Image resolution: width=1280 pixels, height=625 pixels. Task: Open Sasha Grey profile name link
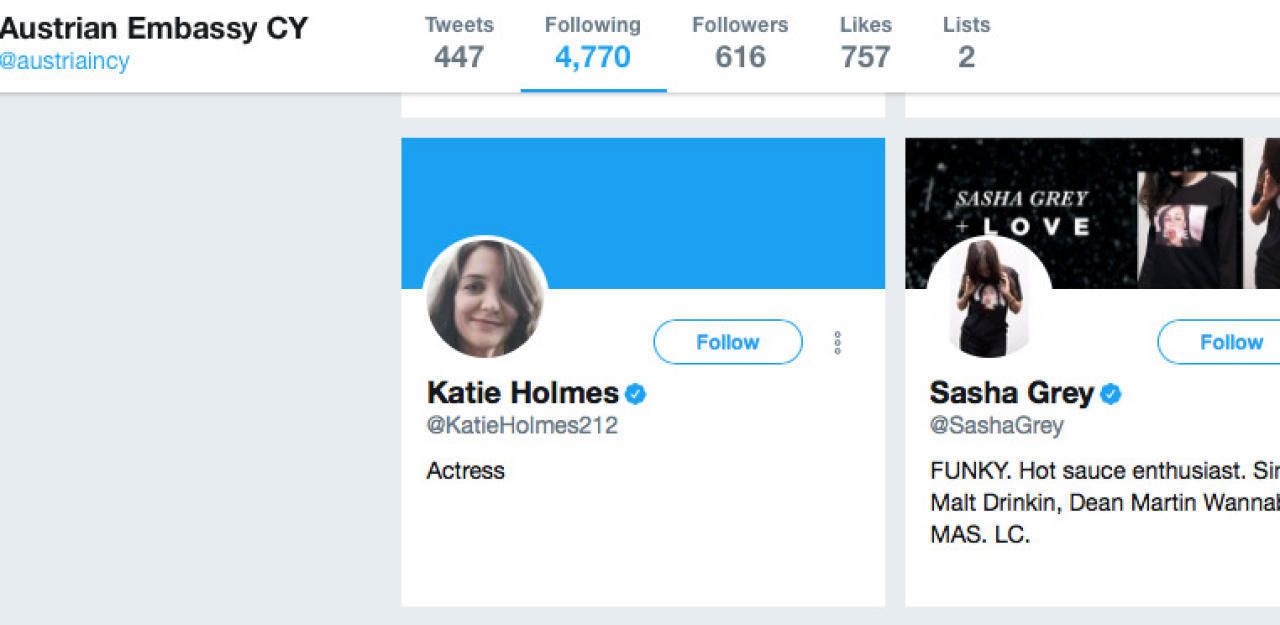click(1011, 393)
